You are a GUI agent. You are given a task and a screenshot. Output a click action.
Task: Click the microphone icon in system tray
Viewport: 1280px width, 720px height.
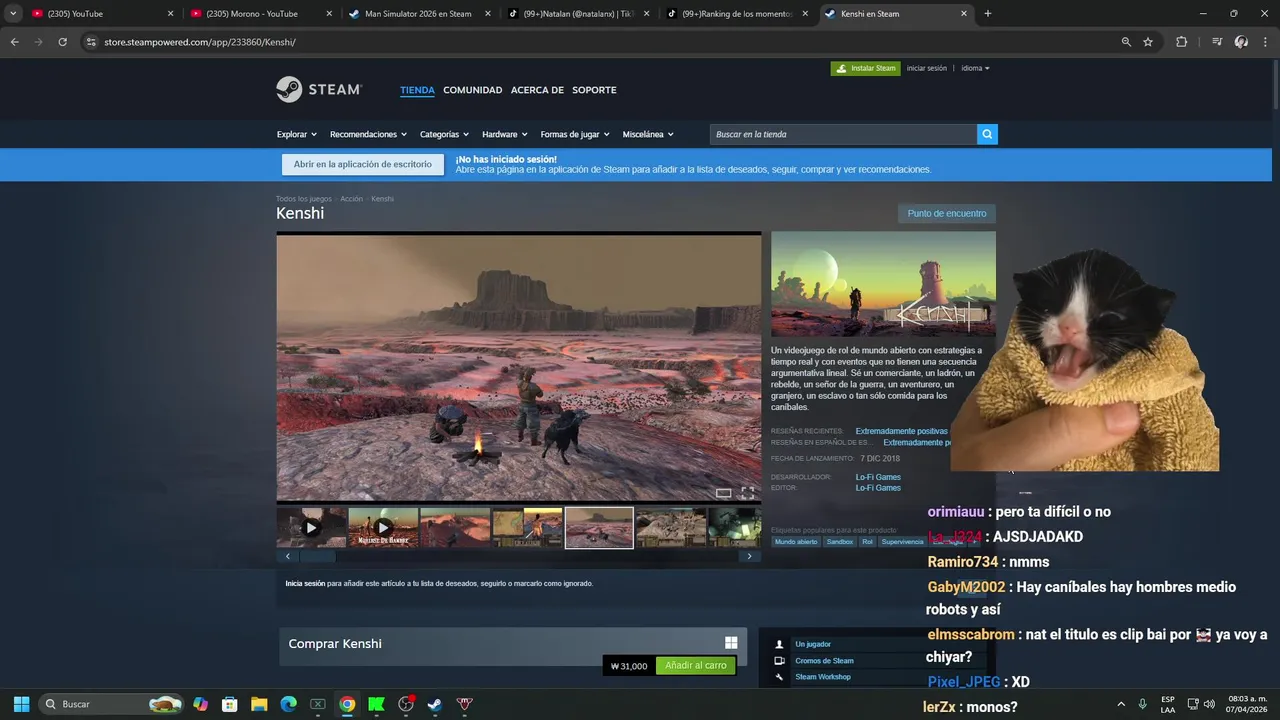pos(1143,704)
